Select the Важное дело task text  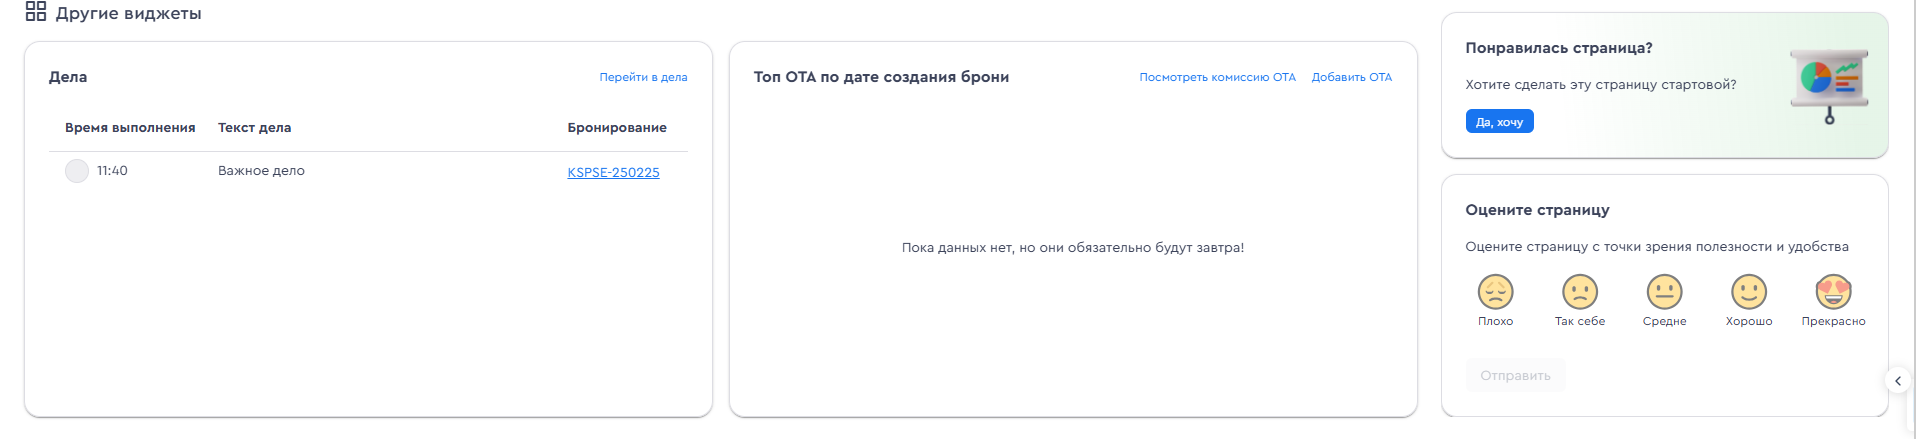(x=261, y=171)
